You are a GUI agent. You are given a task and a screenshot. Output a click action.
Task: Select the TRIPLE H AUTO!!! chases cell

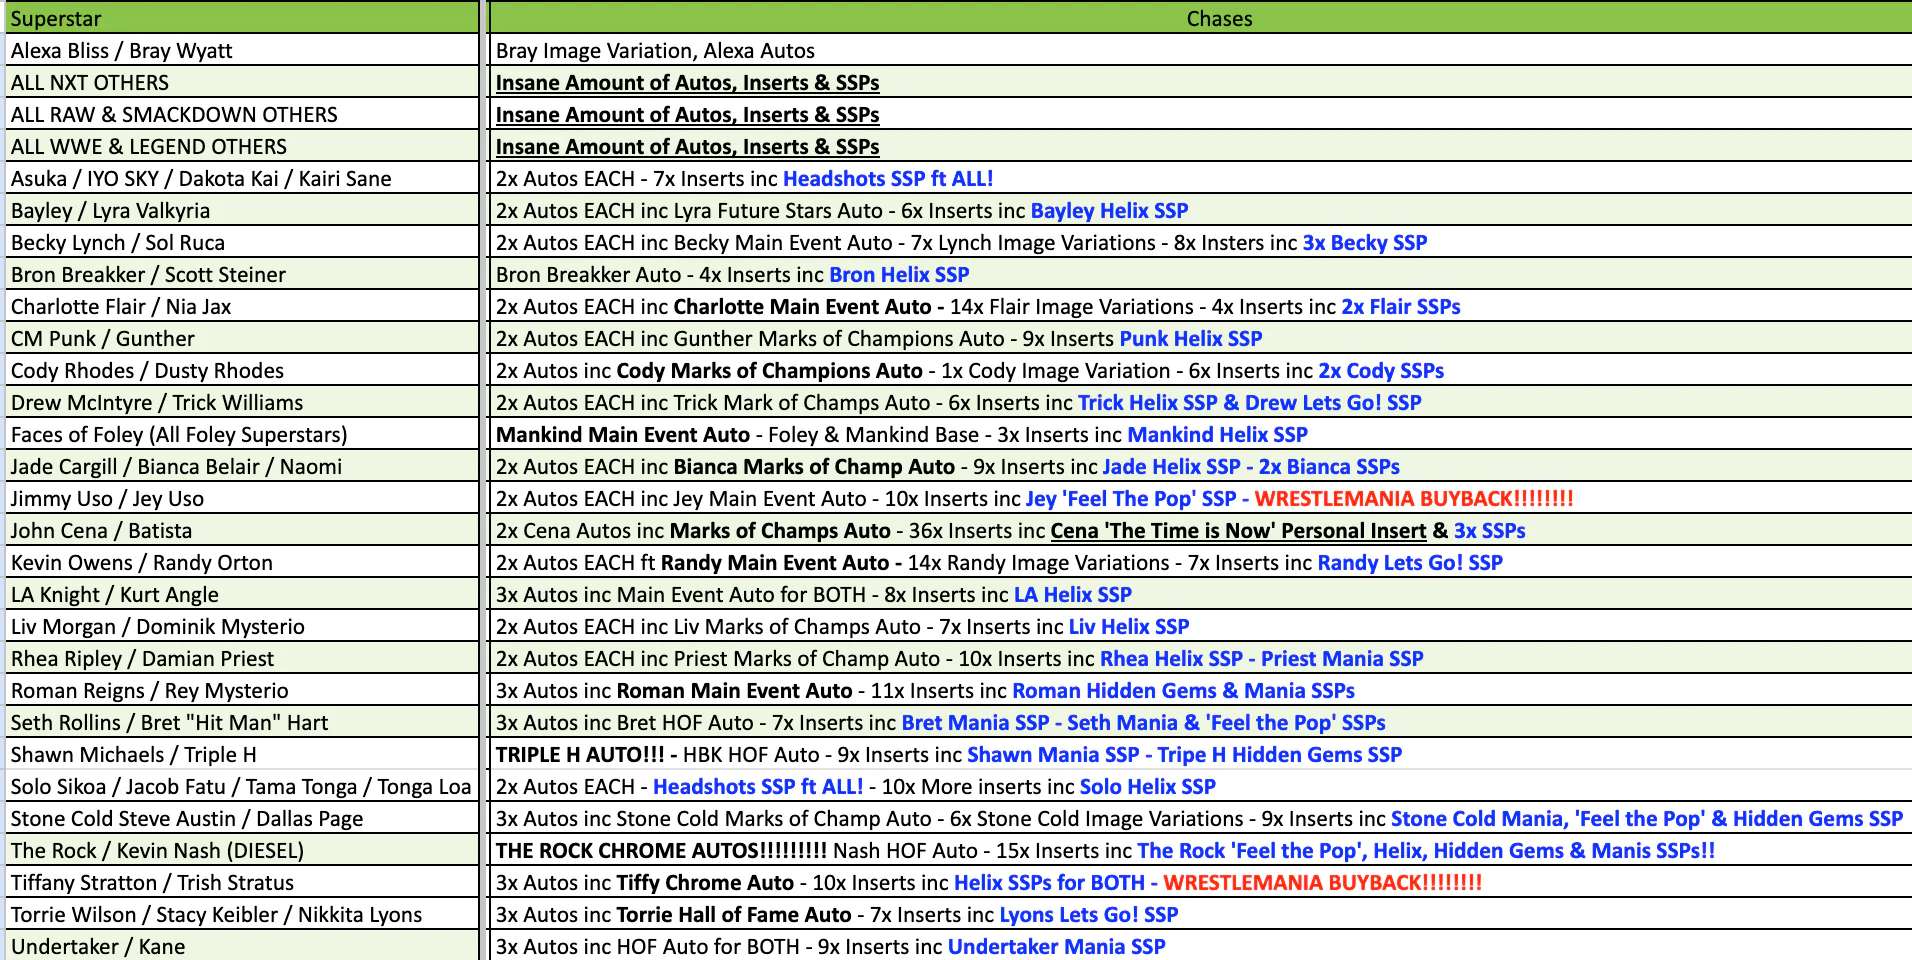(1201, 755)
